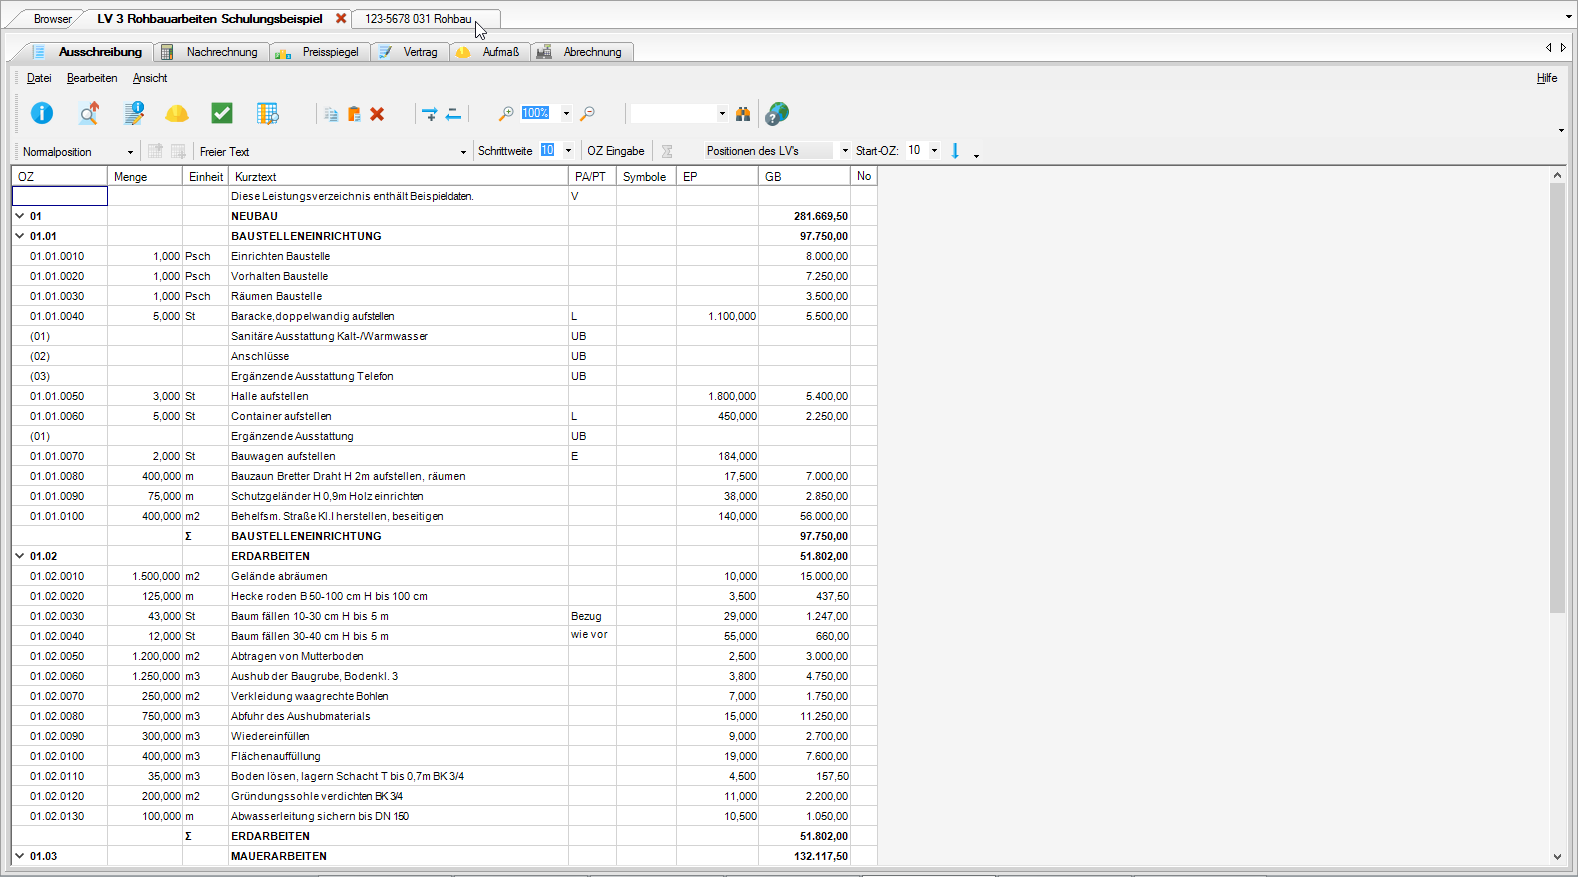1578x877 pixels.
Task: Click the magnifier with red arrow icon
Action: coord(89,114)
